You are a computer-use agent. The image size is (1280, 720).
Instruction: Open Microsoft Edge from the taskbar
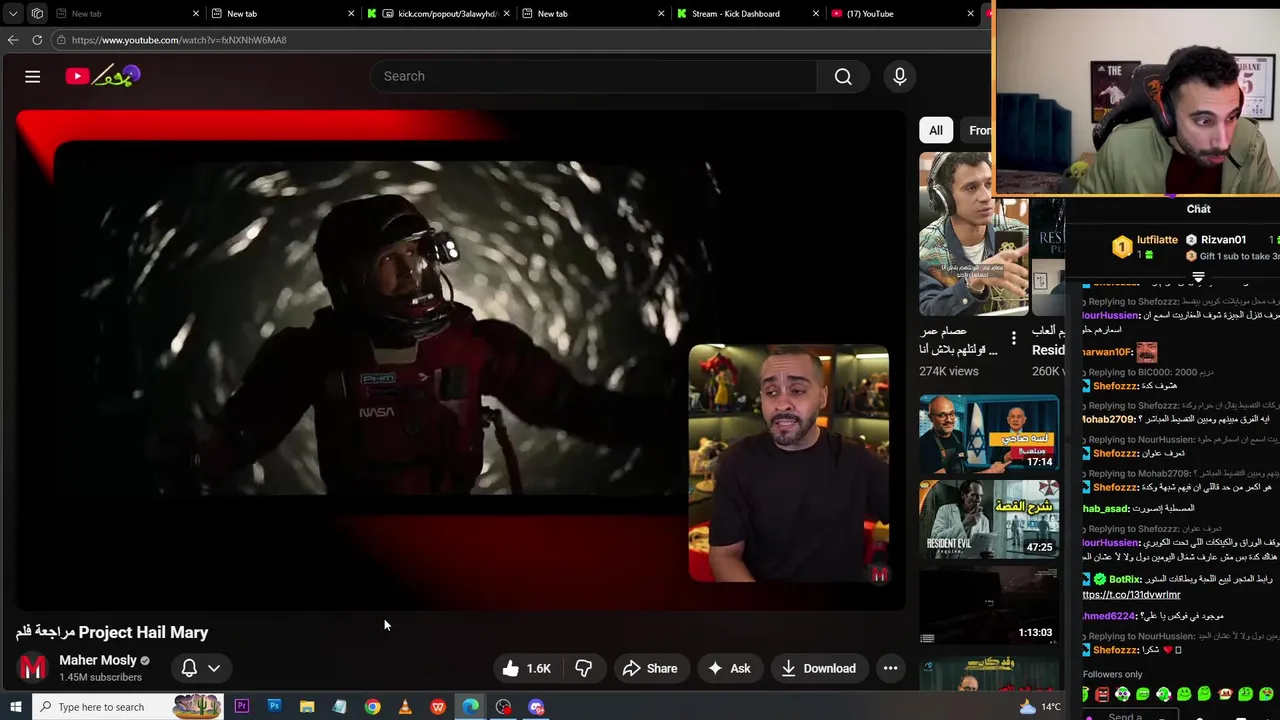pos(470,707)
